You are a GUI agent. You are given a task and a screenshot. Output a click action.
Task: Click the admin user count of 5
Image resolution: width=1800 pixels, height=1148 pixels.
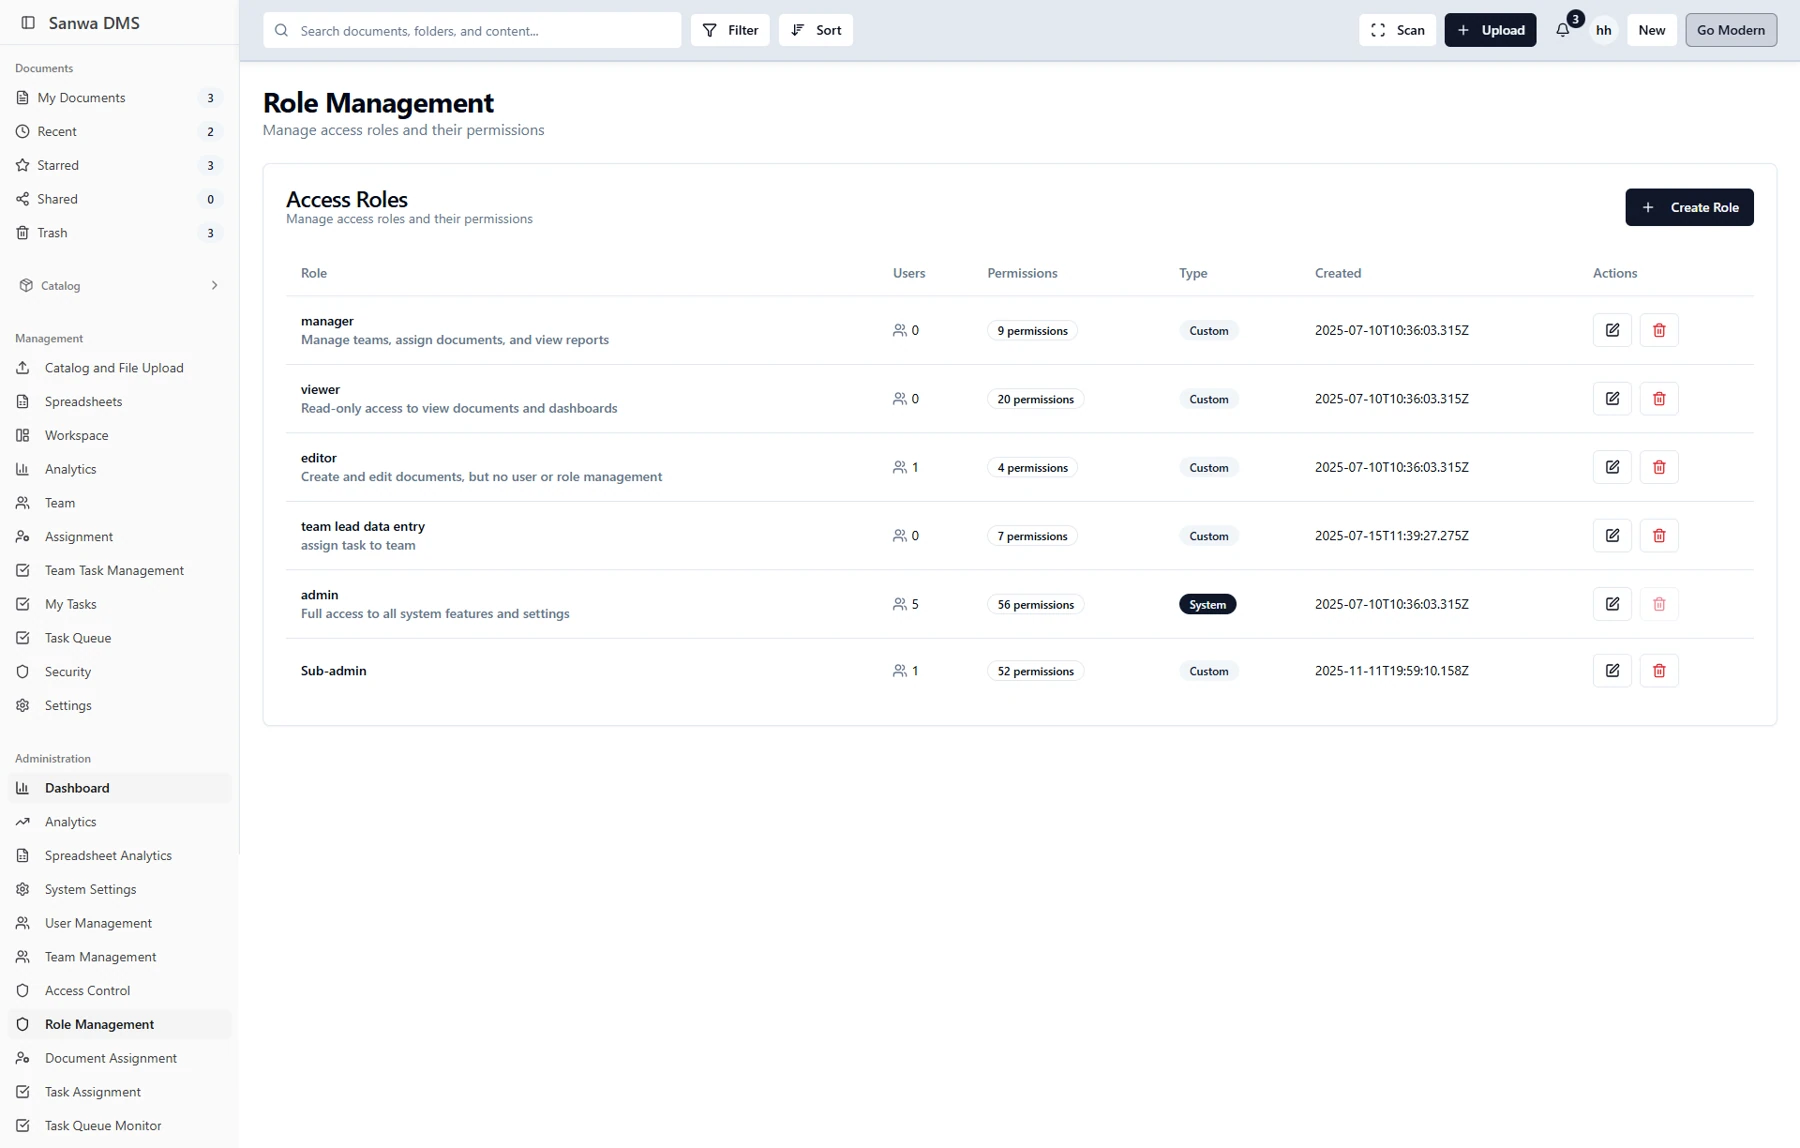906,604
